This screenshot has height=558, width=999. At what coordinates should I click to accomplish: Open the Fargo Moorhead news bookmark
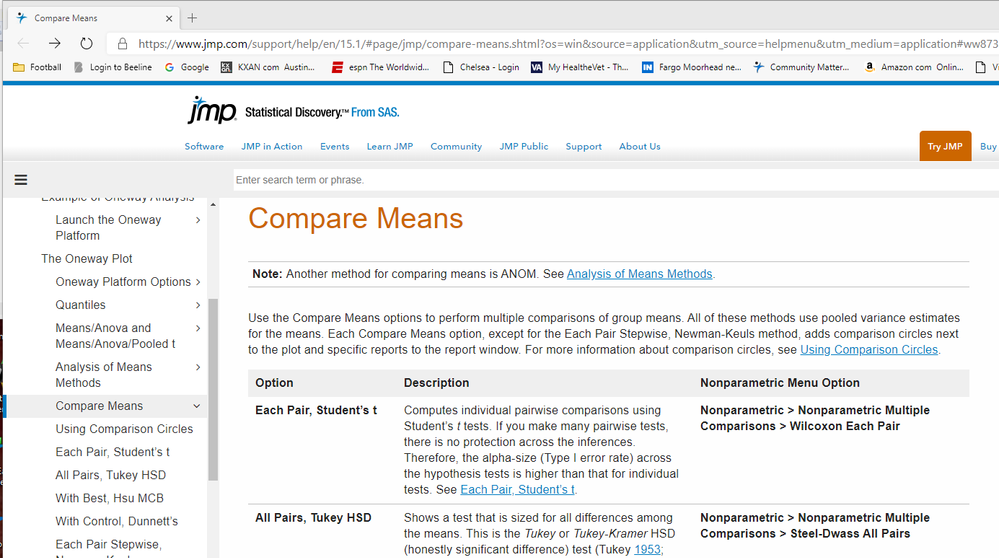tap(691, 67)
